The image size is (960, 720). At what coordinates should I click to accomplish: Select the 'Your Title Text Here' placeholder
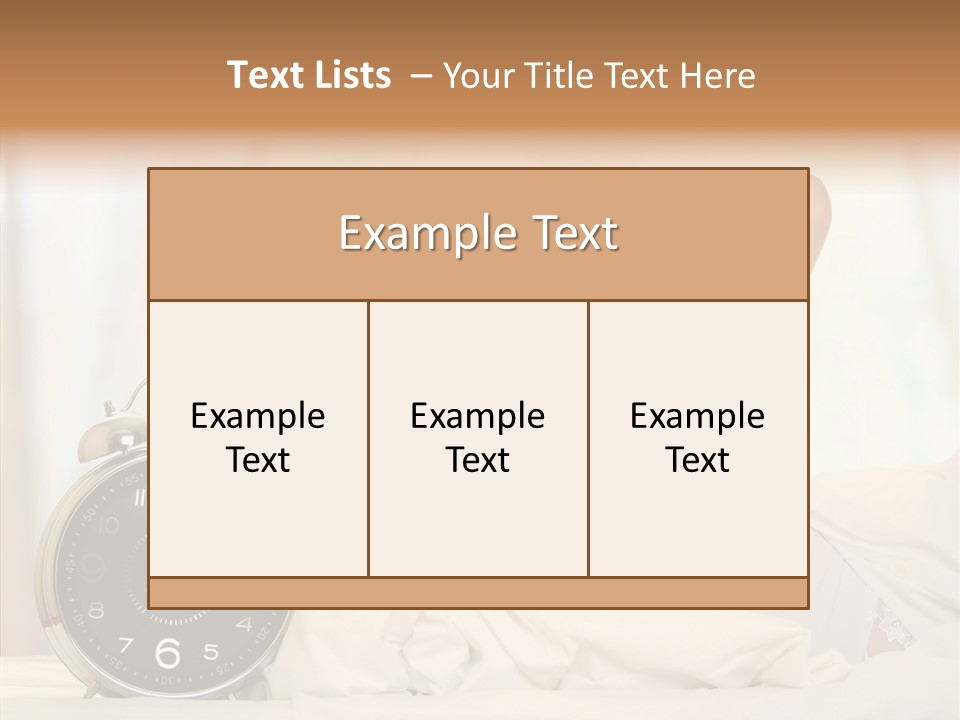[598, 76]
